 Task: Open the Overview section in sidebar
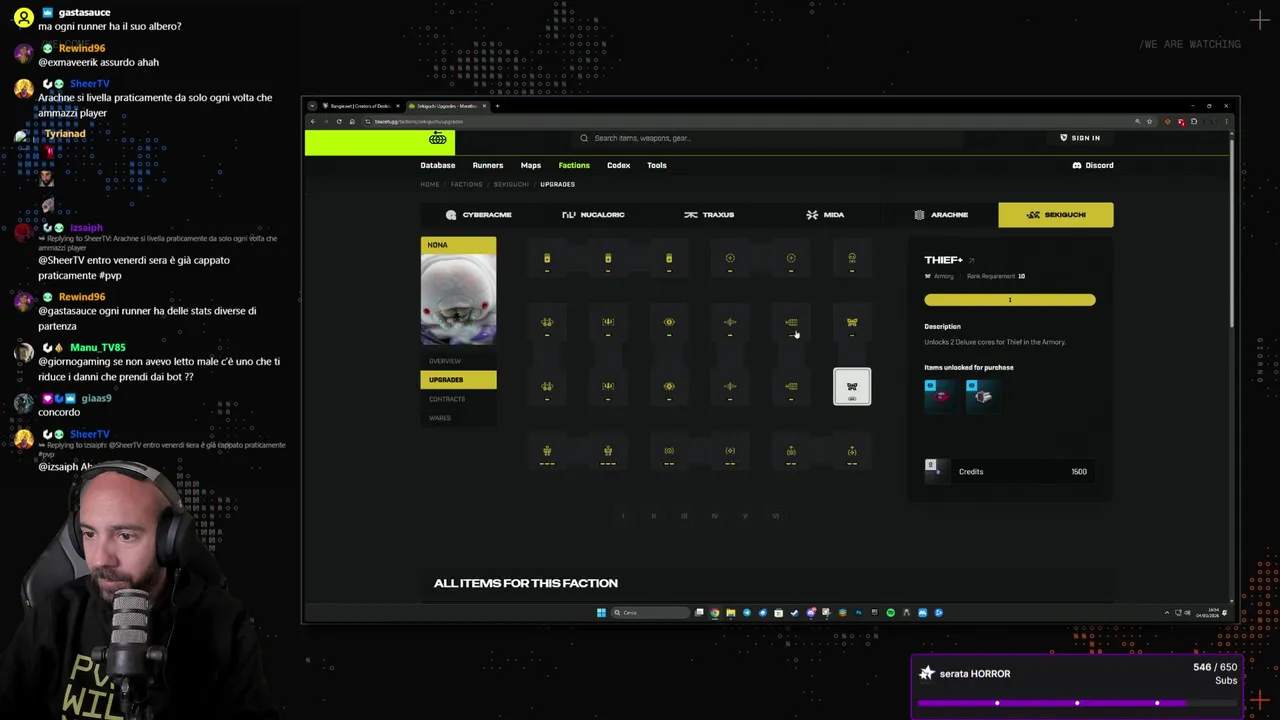[458, 361]
